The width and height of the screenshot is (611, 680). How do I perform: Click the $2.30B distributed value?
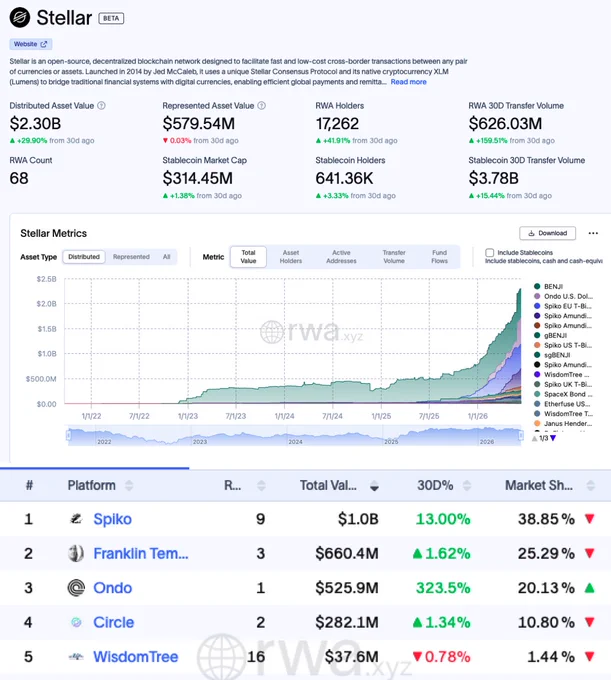(35, 124)
